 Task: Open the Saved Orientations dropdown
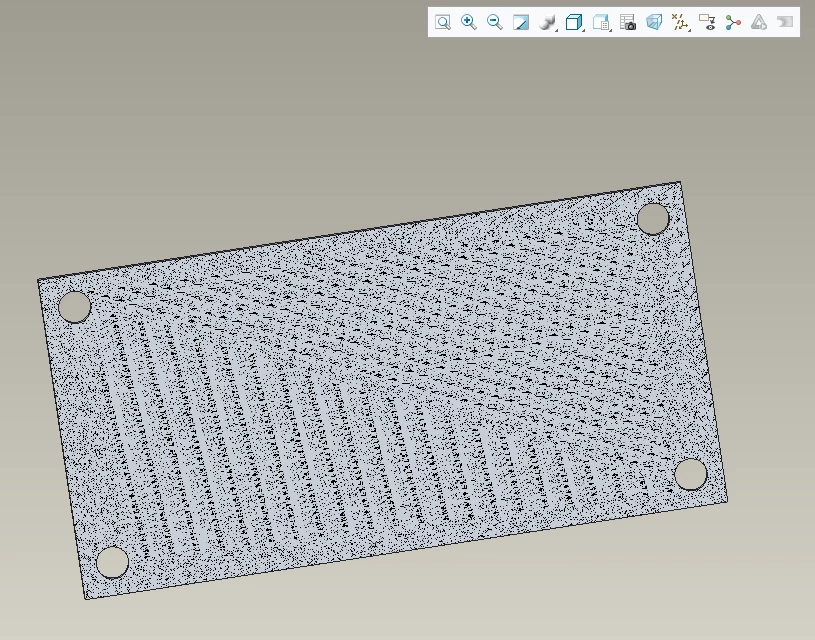601,22
